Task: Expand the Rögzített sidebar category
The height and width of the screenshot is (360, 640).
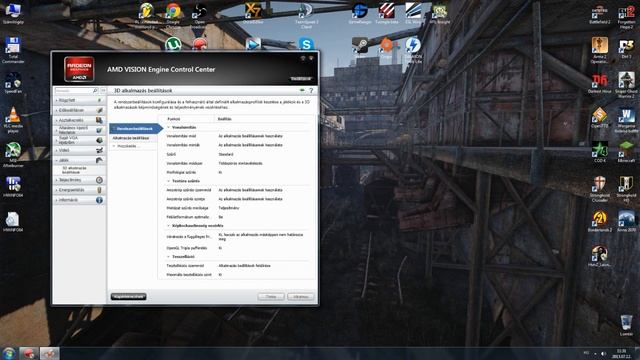Action: 79,100
